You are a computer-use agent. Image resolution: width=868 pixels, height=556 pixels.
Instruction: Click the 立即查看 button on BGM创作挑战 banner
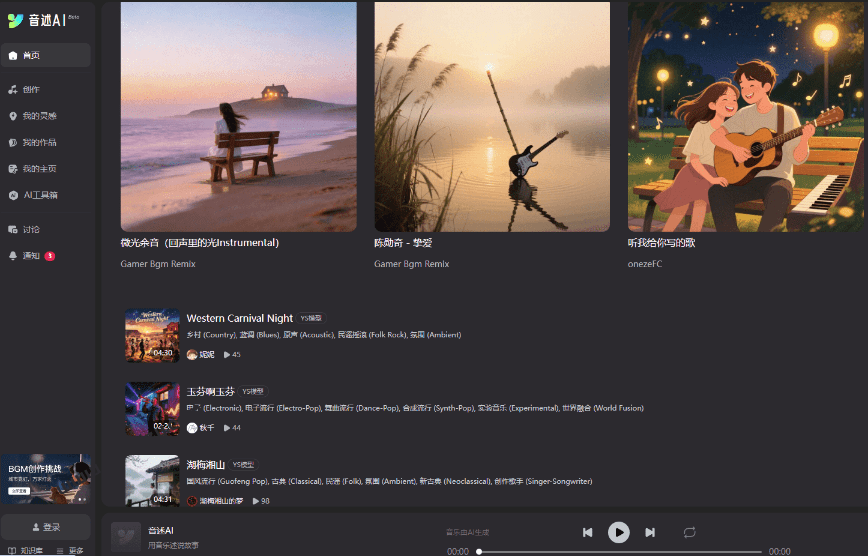(x=18, y=491)
